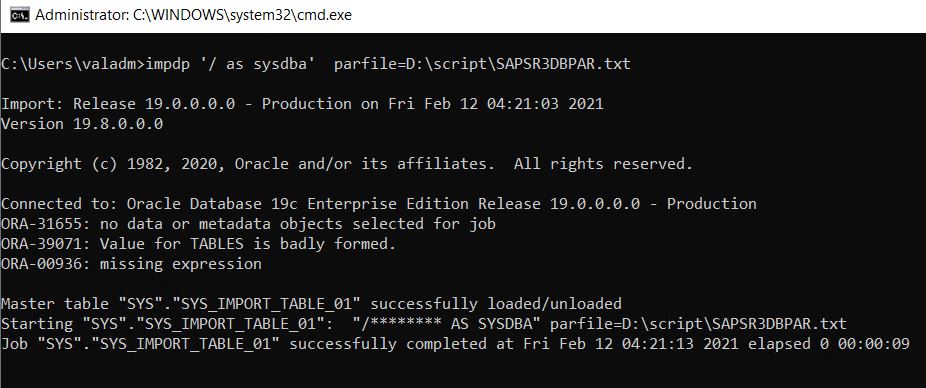Click the Import Release 19.0.0.0.0 line
Screen dimensions: 926x388
(302, 104)
